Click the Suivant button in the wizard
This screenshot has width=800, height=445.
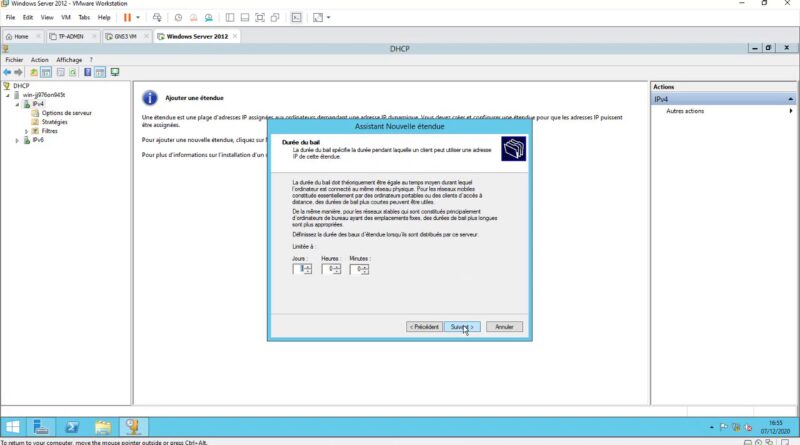coord(462,327)
